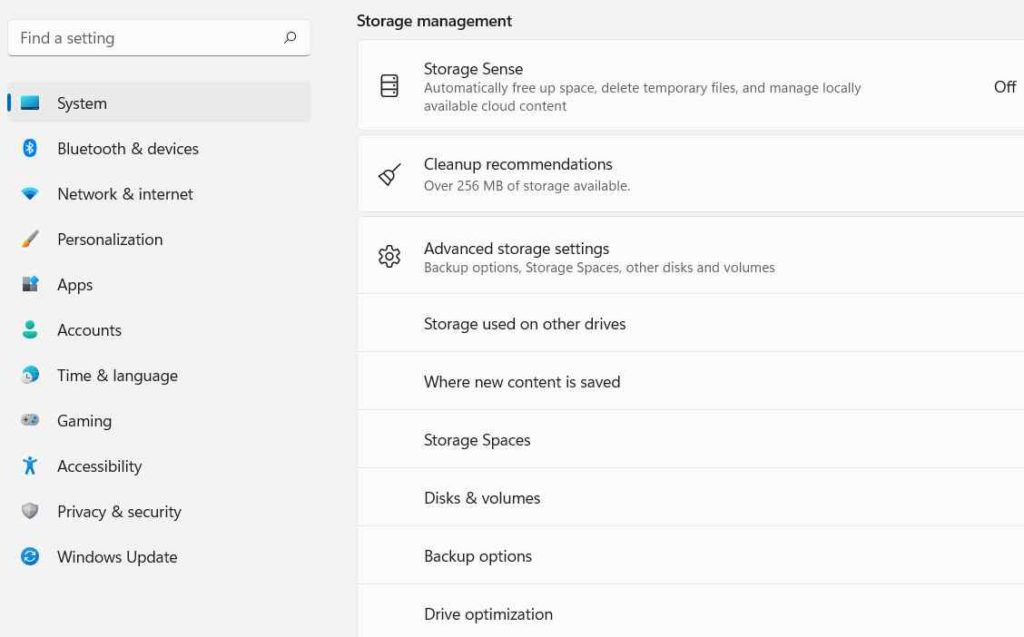1024x637 pixels.
Task: Click the Storage Sense 'Off' status
Action: pyautogui.click(x=1004, y=86)
